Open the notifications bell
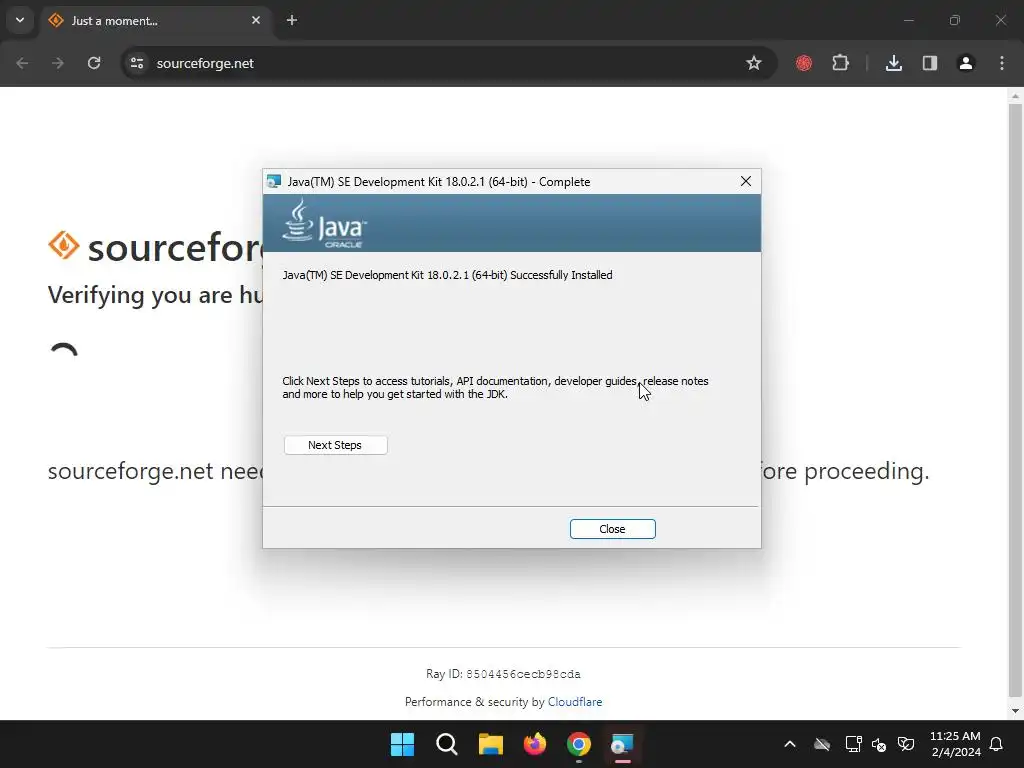The image size is (1024, 768). 997,744
